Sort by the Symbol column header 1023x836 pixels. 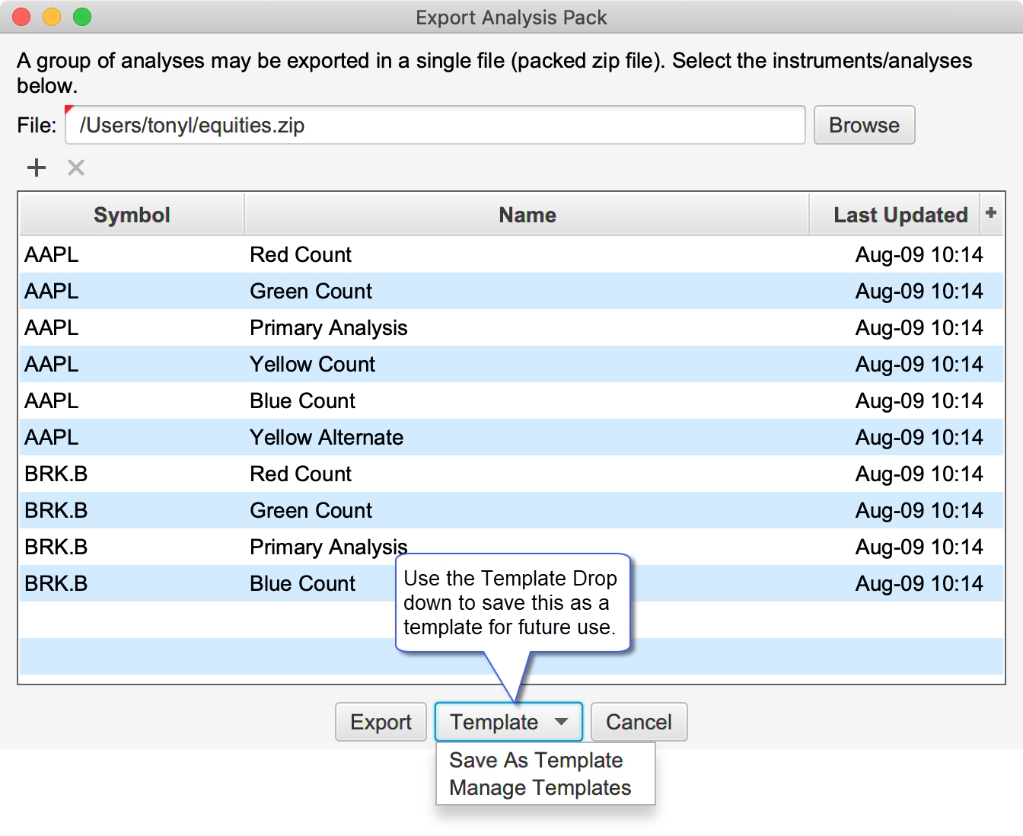pyautogui.click(x=132, y=215)
